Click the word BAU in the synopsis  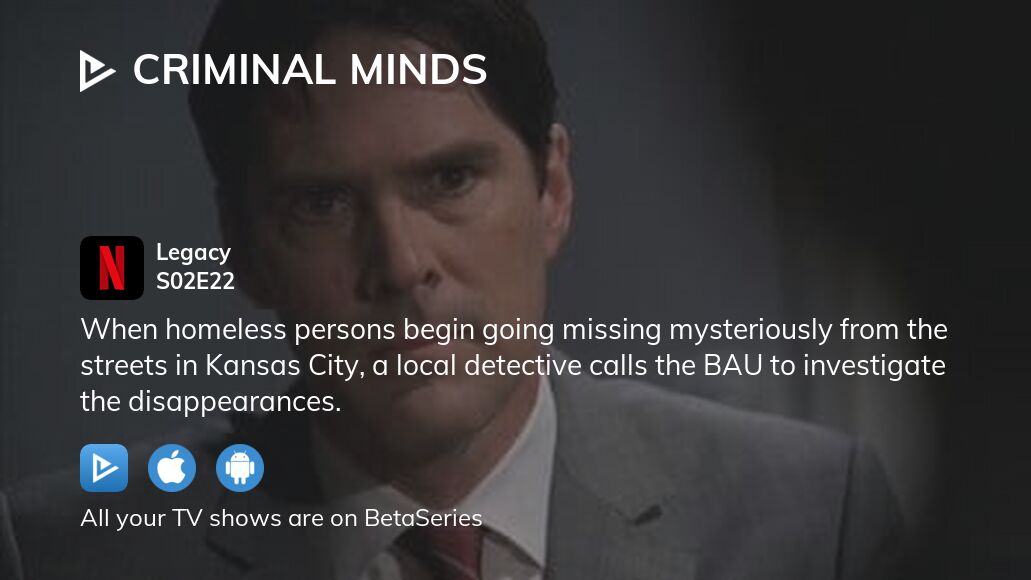coord(732,366)
